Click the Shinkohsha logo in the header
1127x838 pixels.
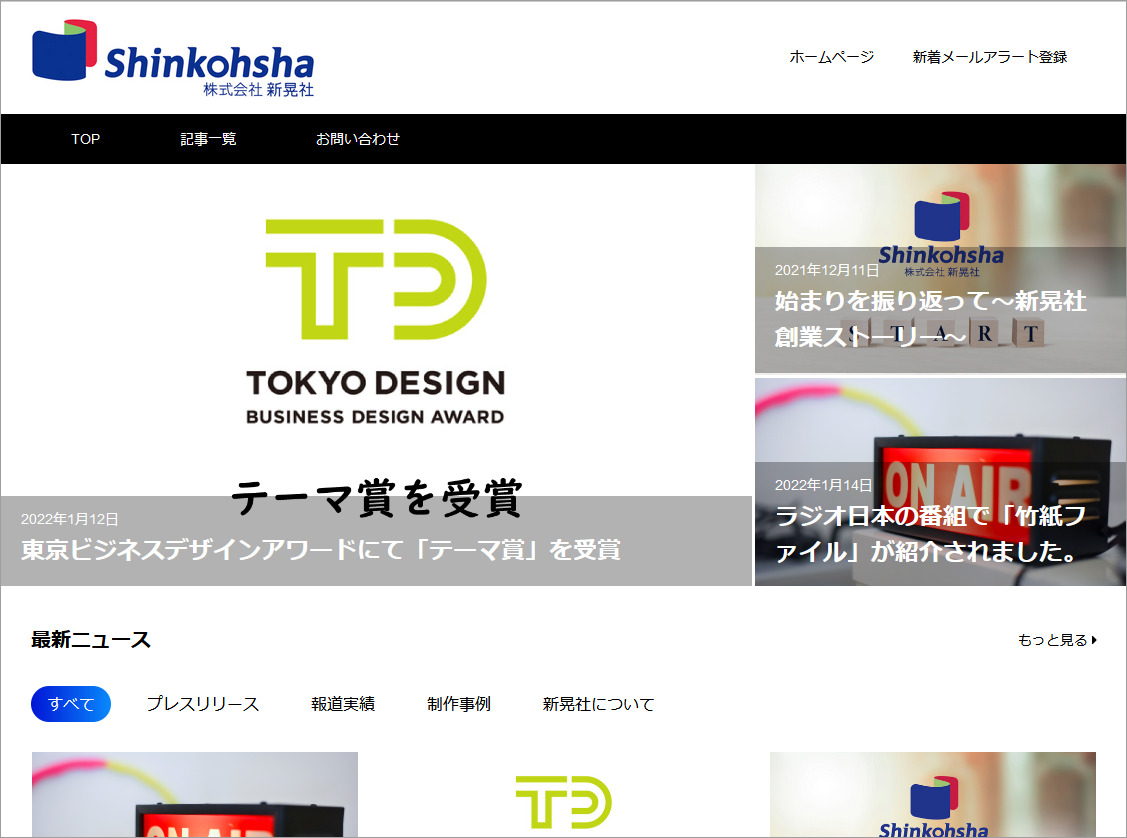click(173, 59)
